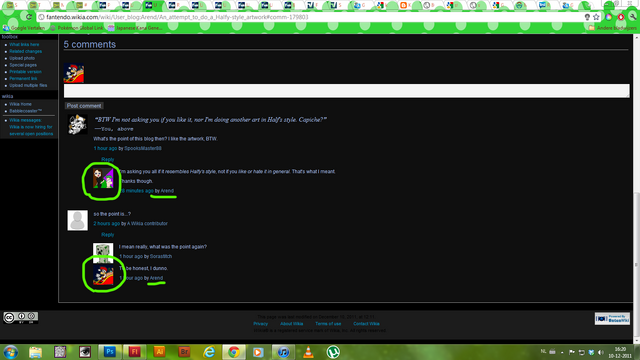Viewport: 640px width, 360px height.
Task: Open the Privacy footer link
Action: 260,324
